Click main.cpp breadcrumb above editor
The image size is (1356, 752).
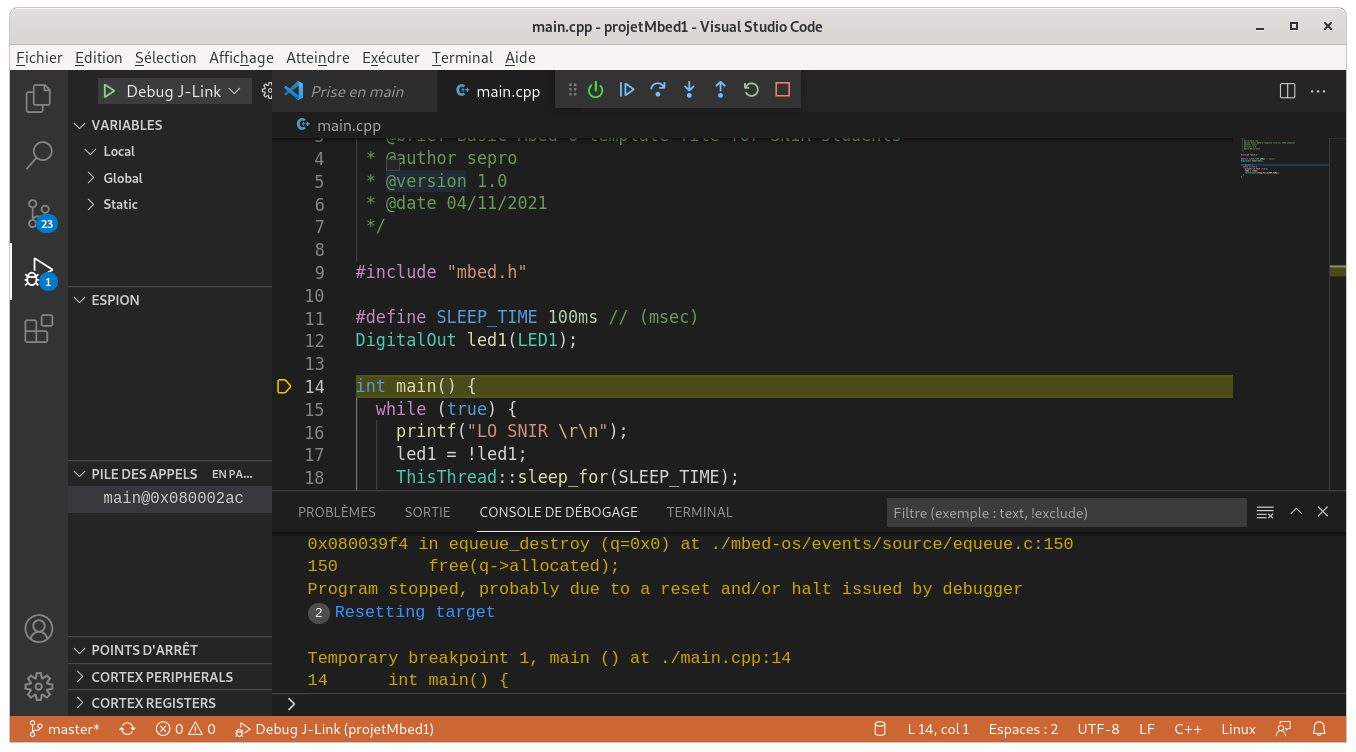click(x=340, y=126)
